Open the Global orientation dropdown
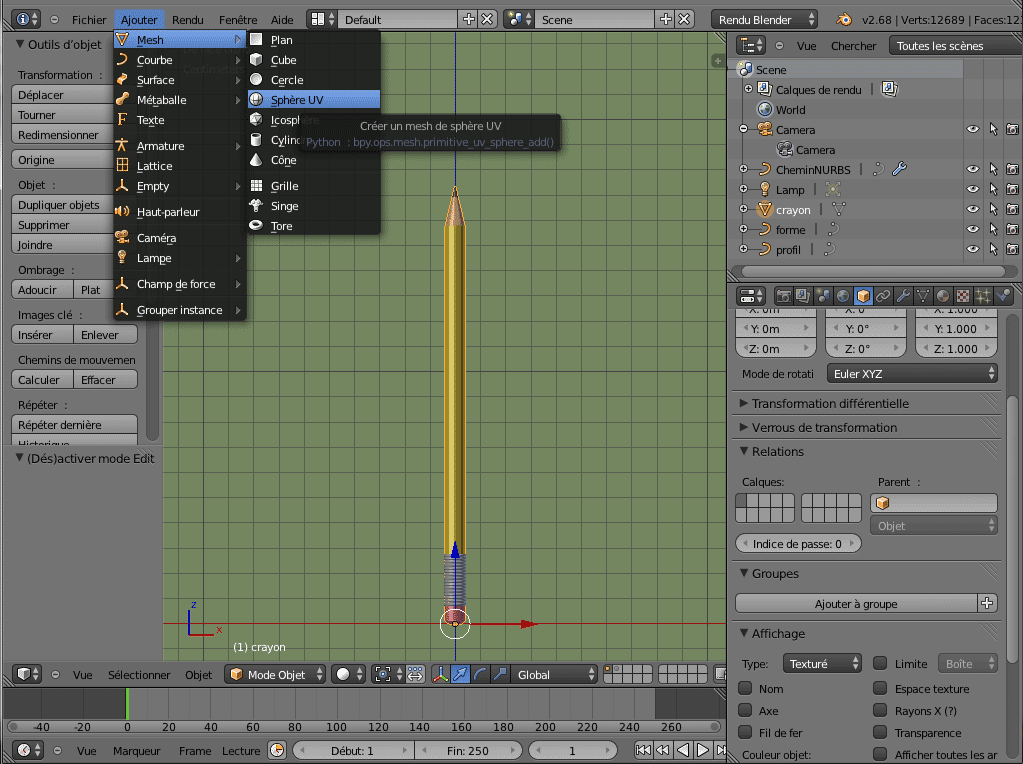This screenshot has height=764, width=1023. [x=554, y=674]
